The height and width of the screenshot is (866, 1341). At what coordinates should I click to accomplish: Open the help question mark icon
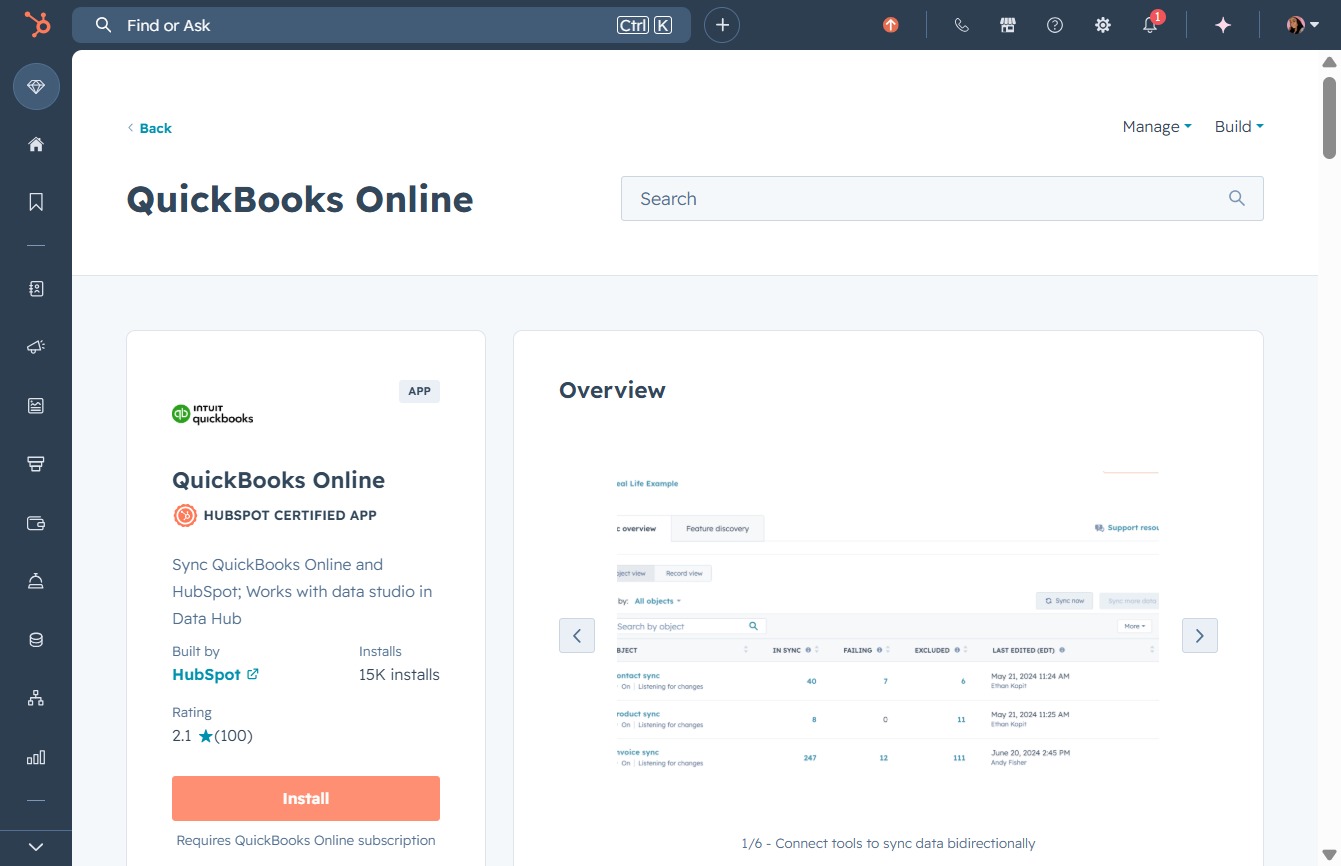pyautogui.click(x=1055, y=25)
